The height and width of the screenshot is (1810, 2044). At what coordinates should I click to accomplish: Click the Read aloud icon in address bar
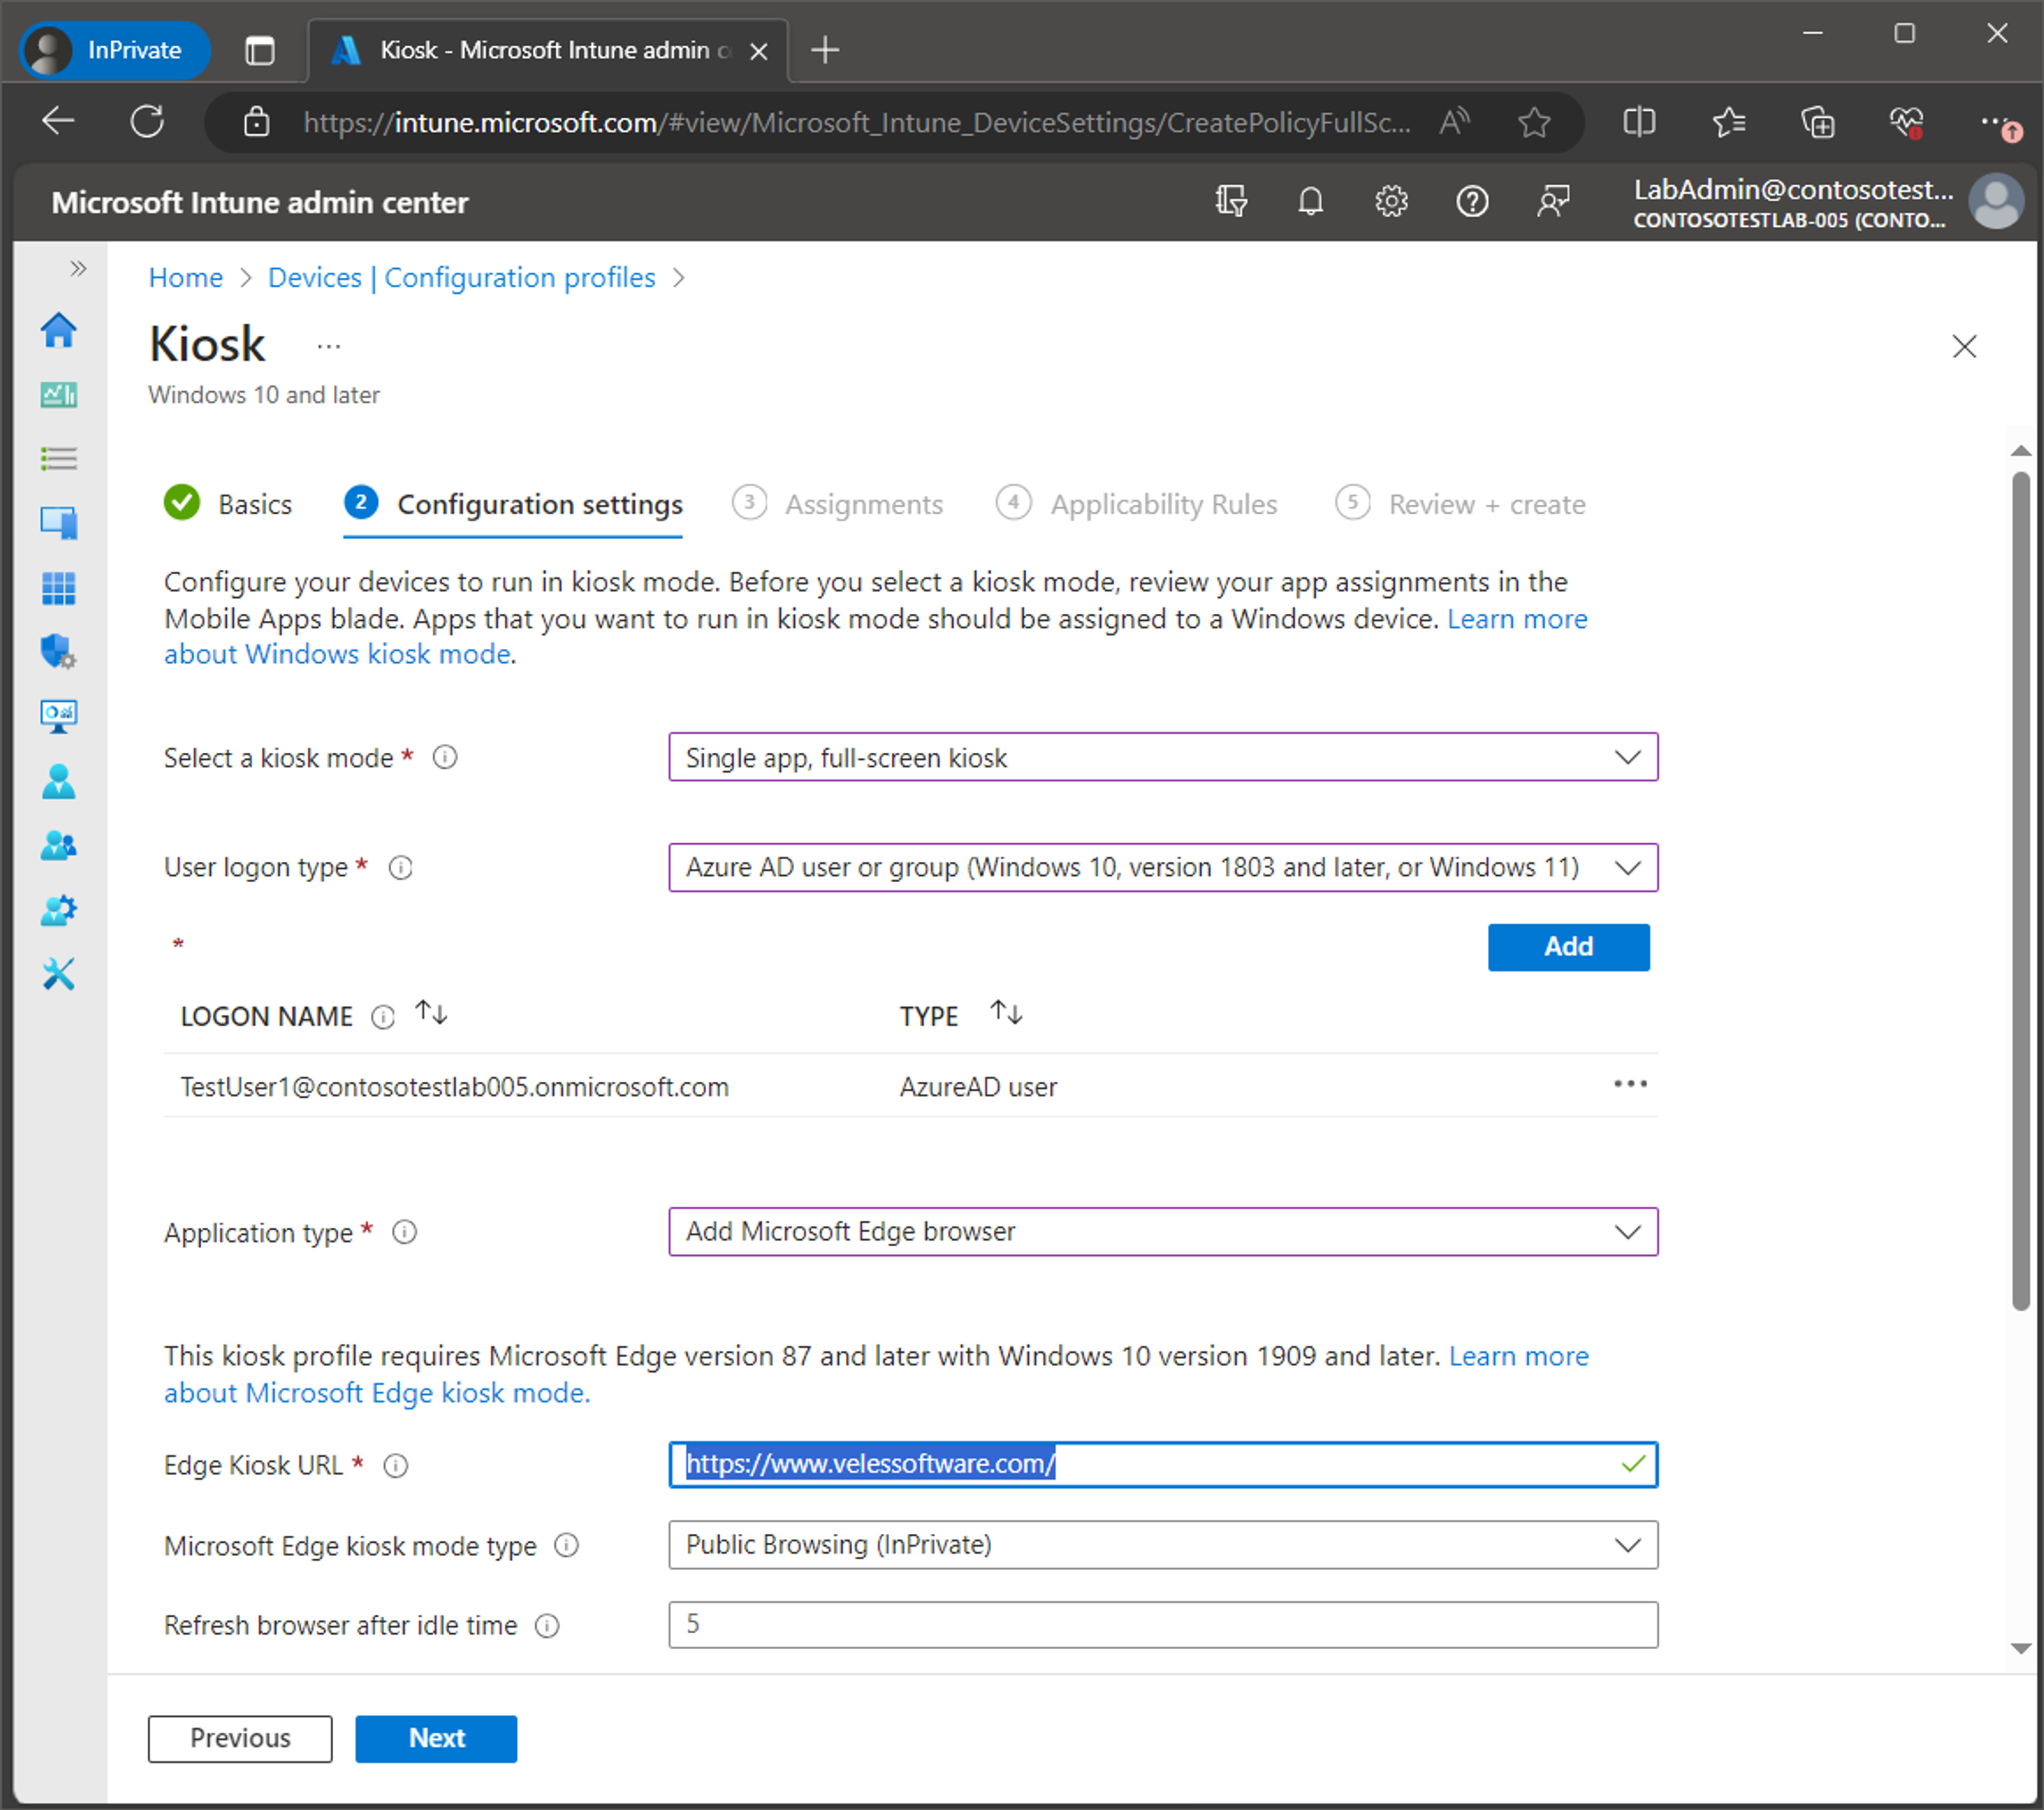(x=1455, y=122)
